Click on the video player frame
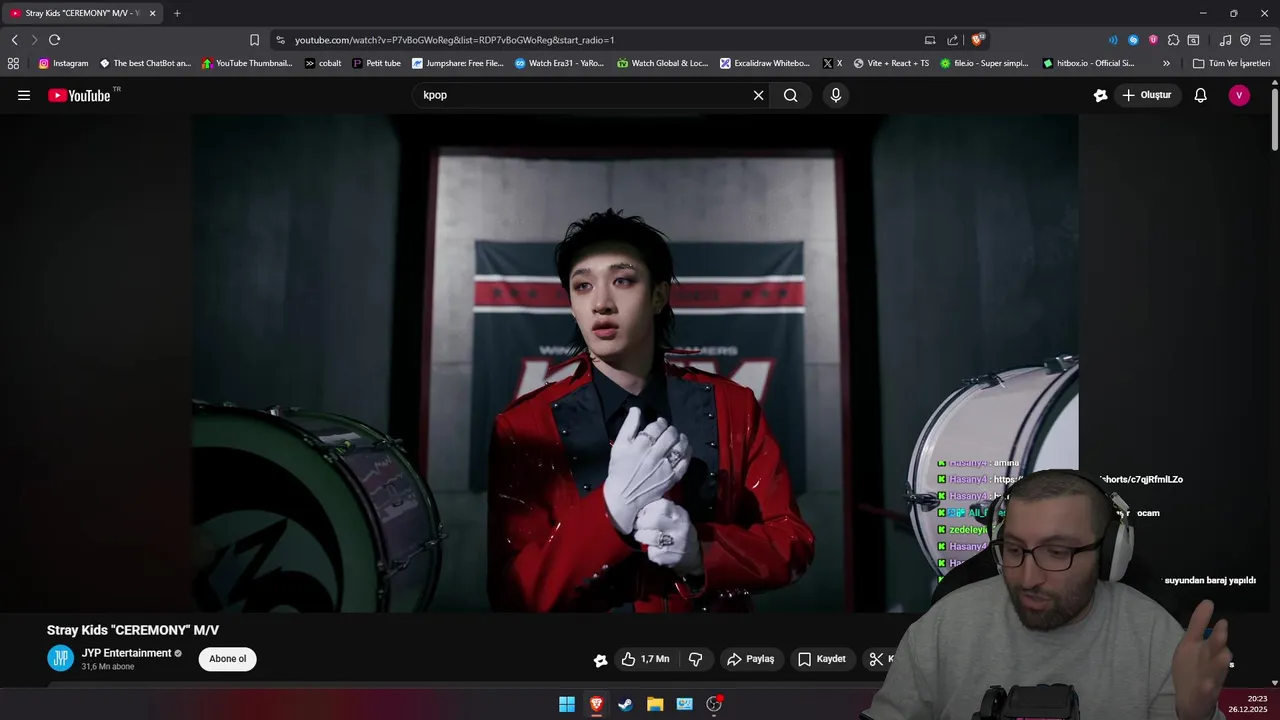The image size is (1280, 720). click(635, 363)
